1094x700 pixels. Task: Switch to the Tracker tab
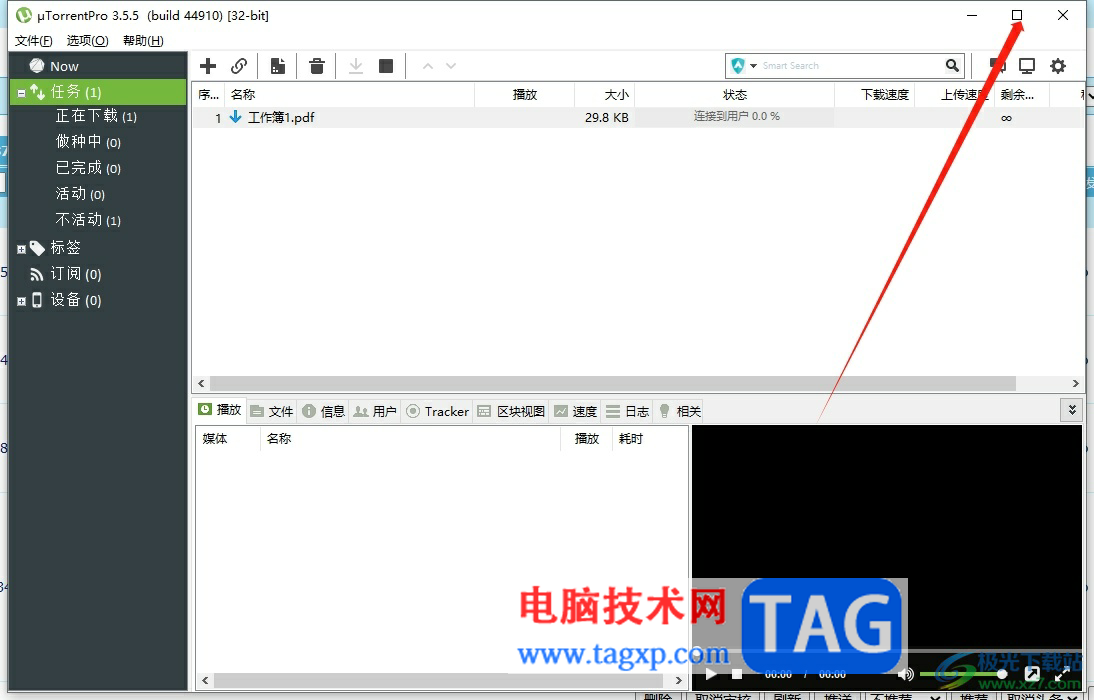pyautogui.click(x=437, y=411)
